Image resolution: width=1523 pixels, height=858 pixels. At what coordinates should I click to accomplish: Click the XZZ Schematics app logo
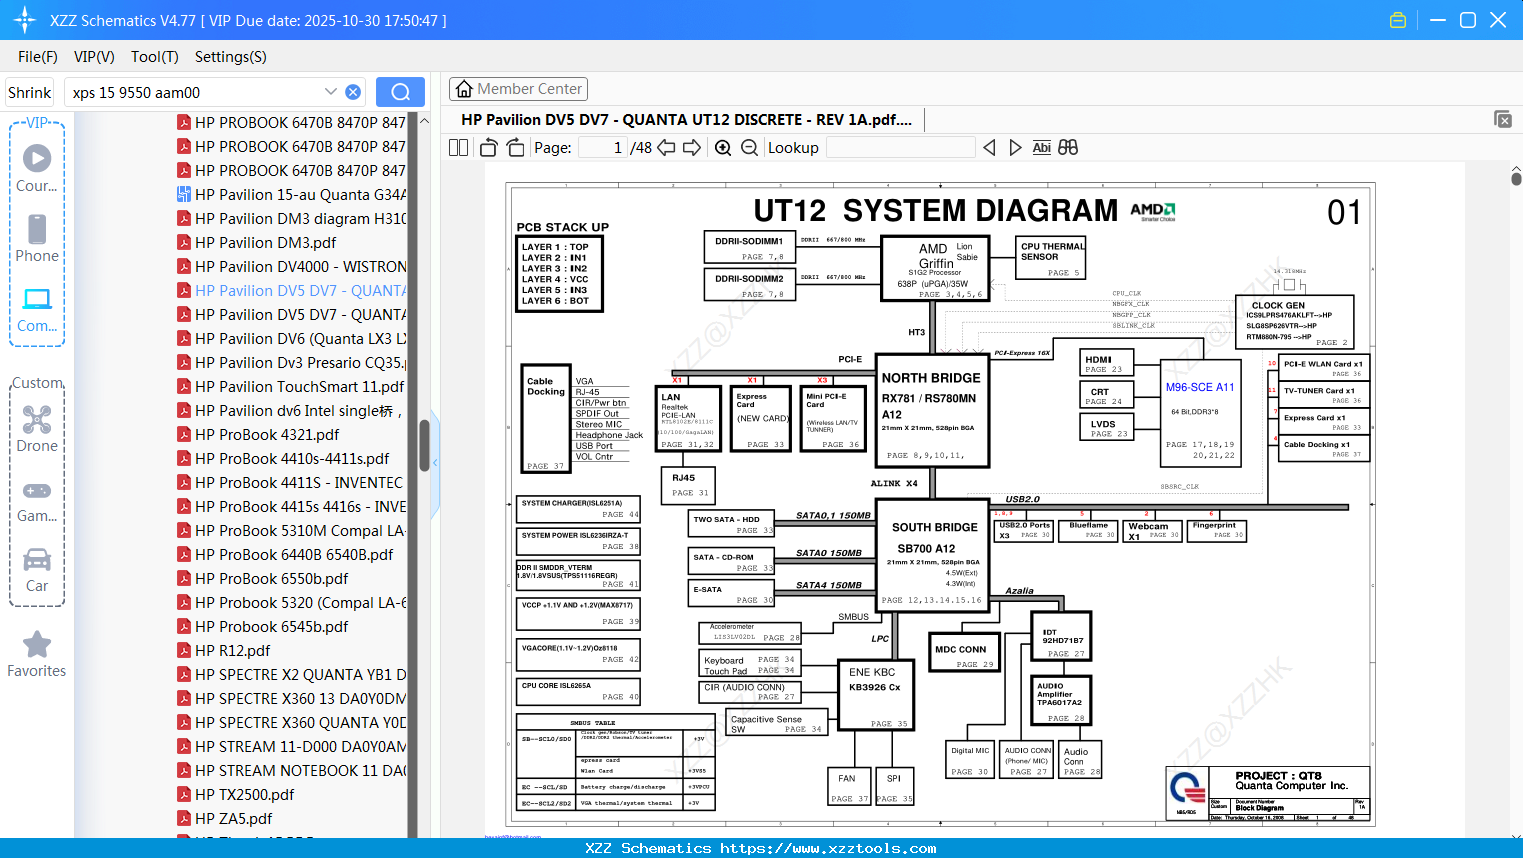point(25,20)
